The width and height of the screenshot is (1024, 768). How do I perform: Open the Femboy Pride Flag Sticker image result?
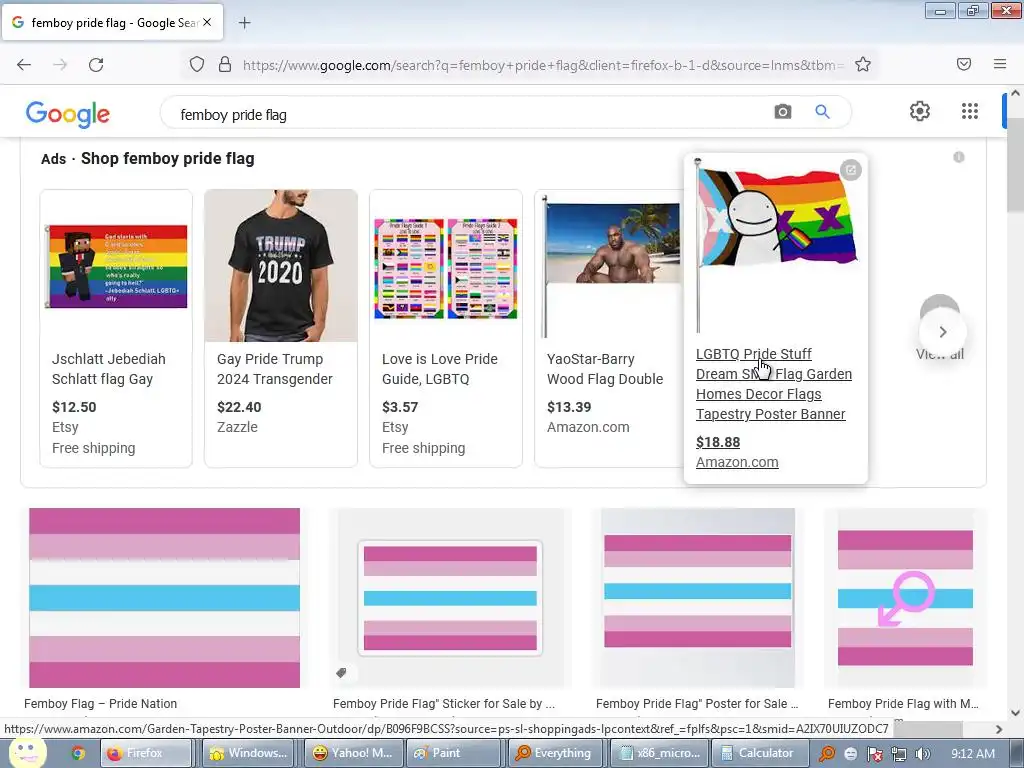[x=450, y=598]
